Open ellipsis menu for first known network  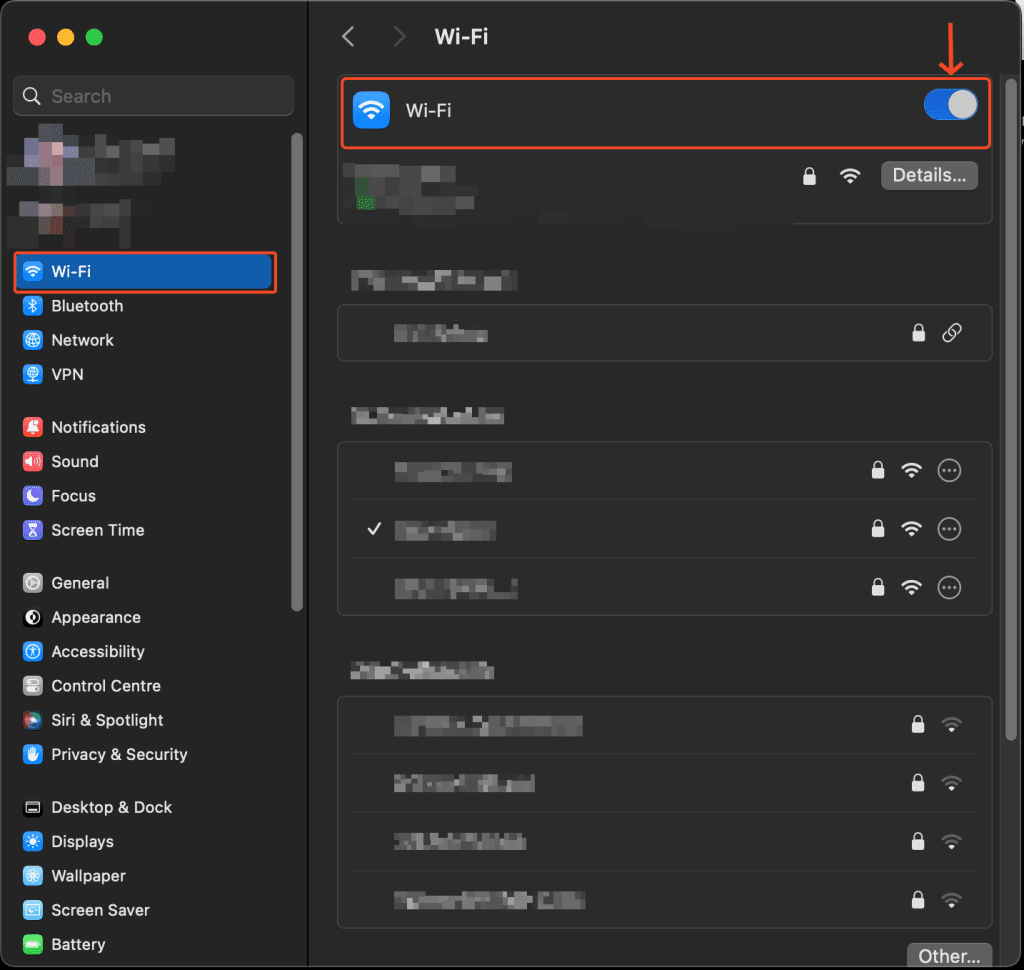[949, 470]
